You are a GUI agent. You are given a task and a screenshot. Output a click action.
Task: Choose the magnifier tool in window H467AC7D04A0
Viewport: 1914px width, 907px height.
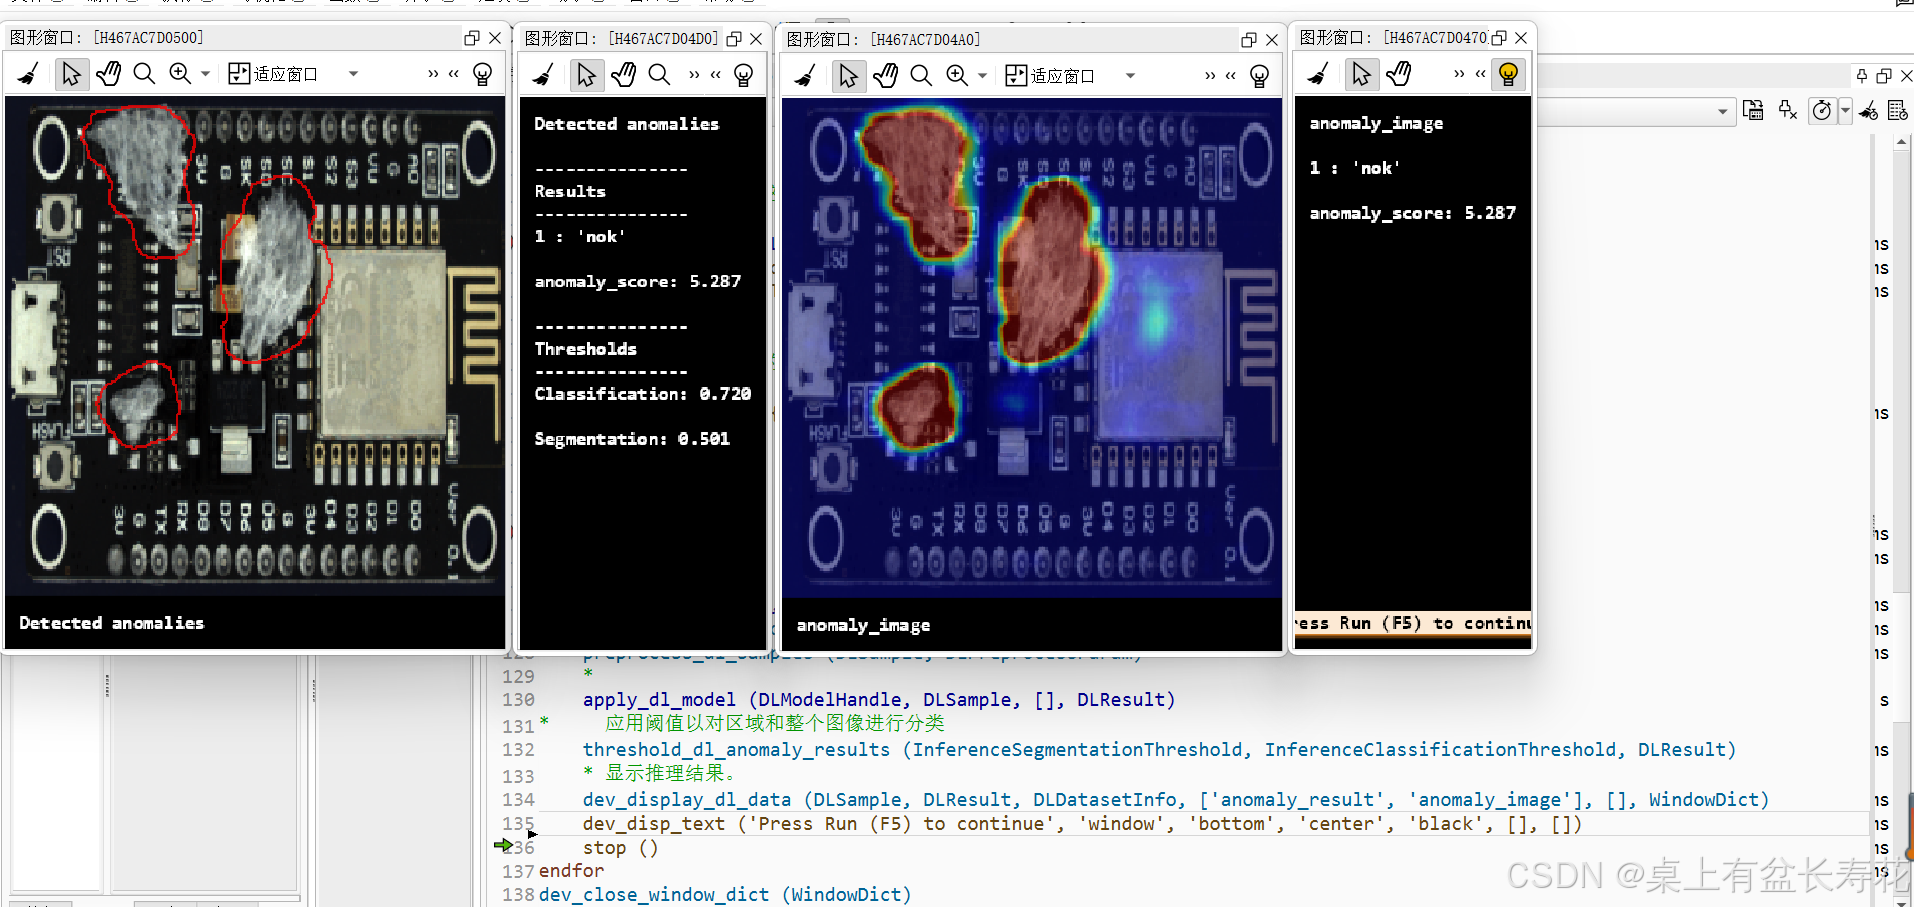[921, 76]
